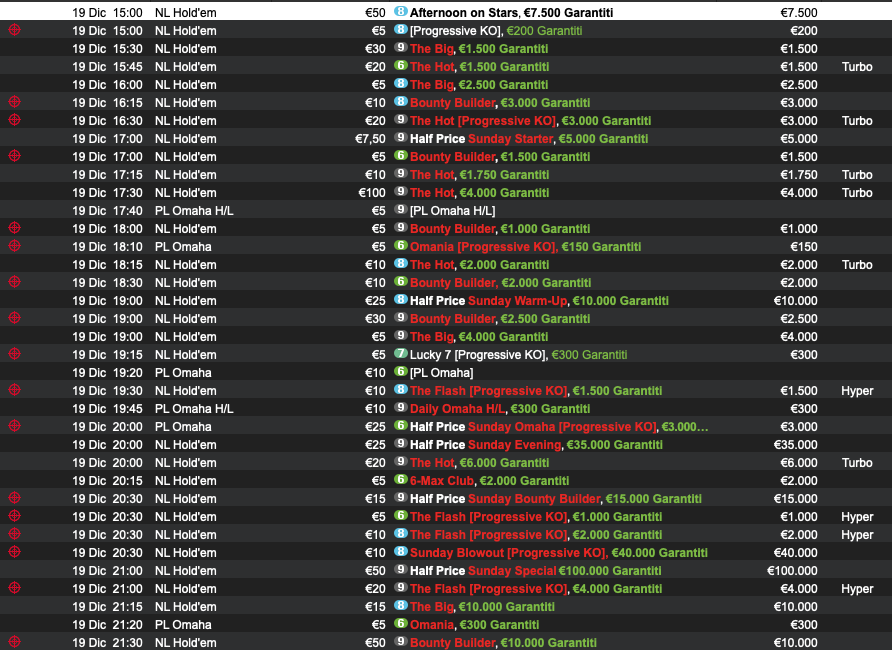Click the '19 Dic 19:45' start time cell
The image size is (892, 650).
point(108,409)
